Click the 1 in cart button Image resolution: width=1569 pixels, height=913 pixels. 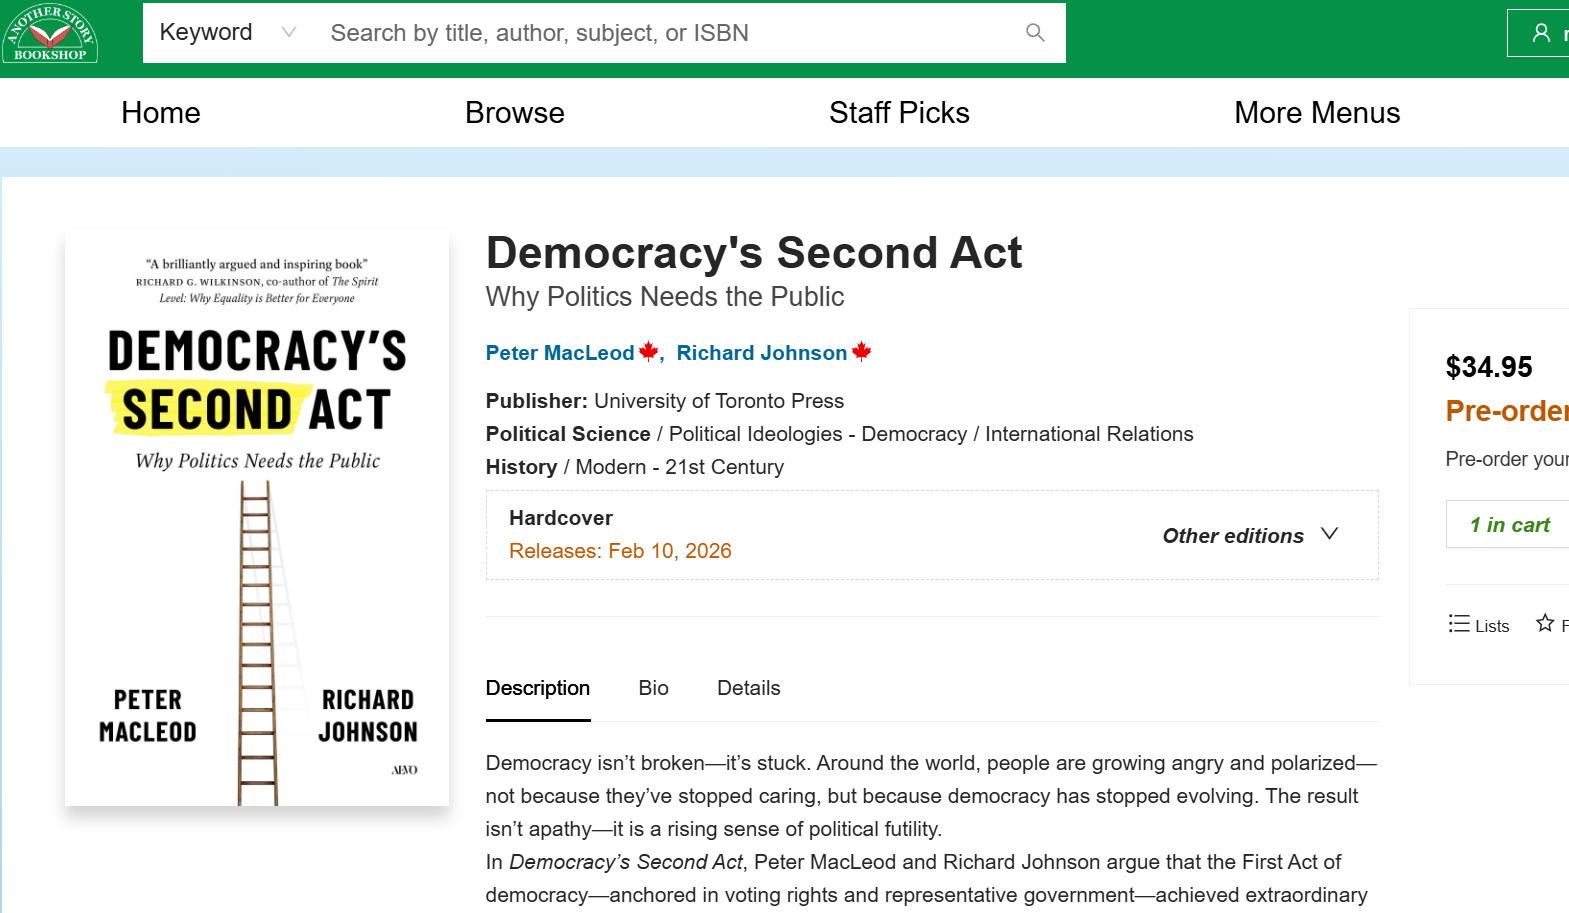click(x=1508, y=525)
